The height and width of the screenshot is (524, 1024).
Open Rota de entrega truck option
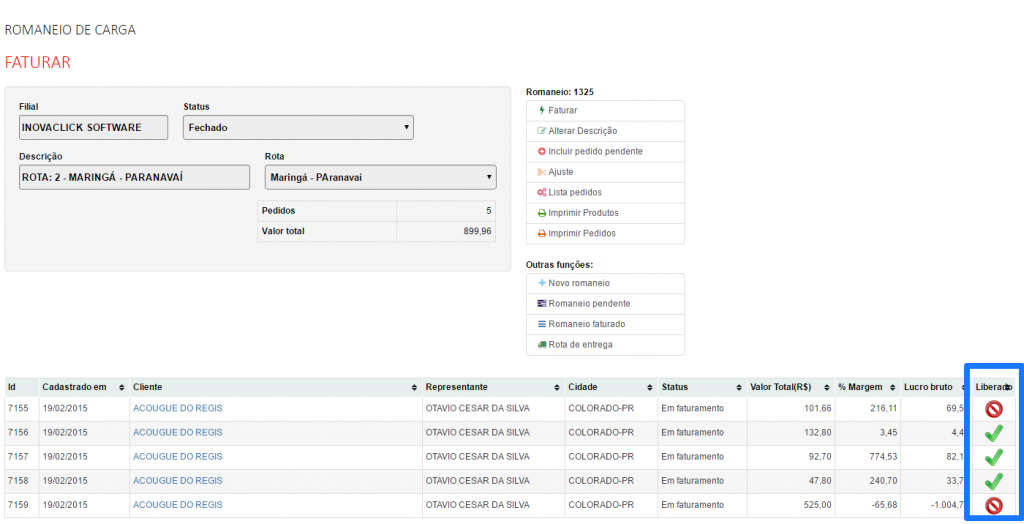coord(580,345)
